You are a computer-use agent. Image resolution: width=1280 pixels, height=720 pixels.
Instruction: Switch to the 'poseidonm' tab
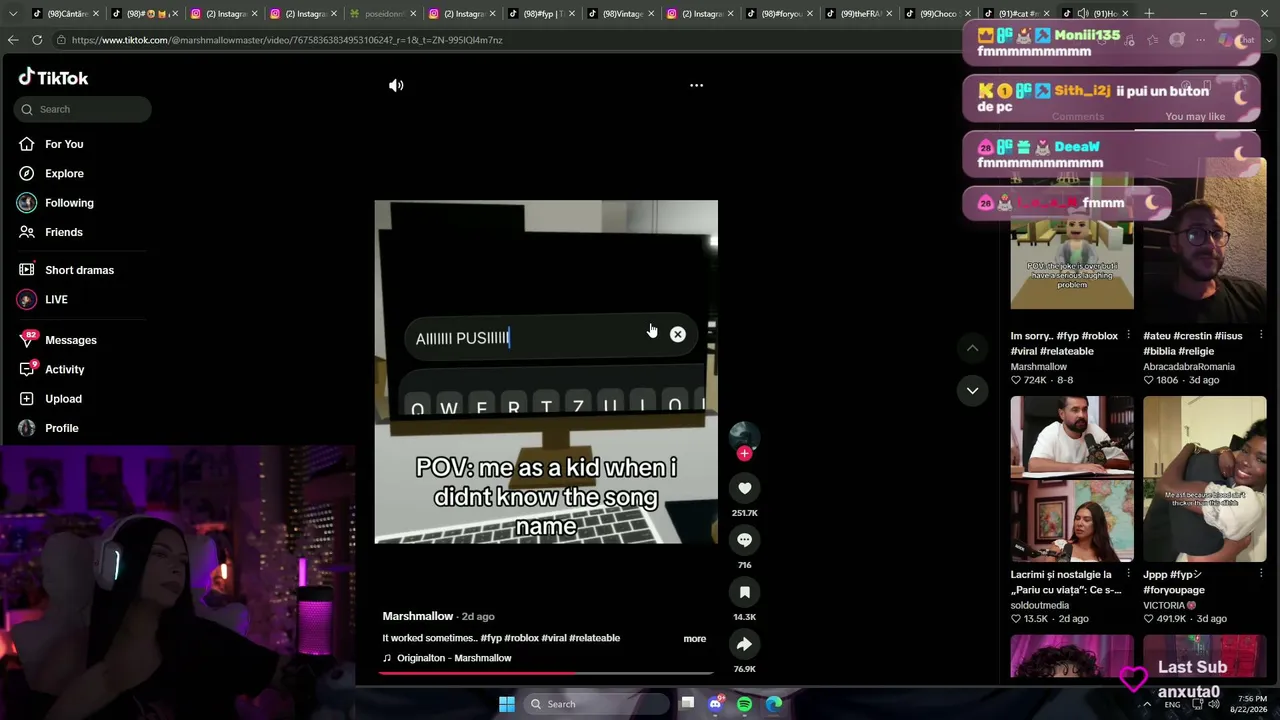pyautogui.click(x=383, y=14)
